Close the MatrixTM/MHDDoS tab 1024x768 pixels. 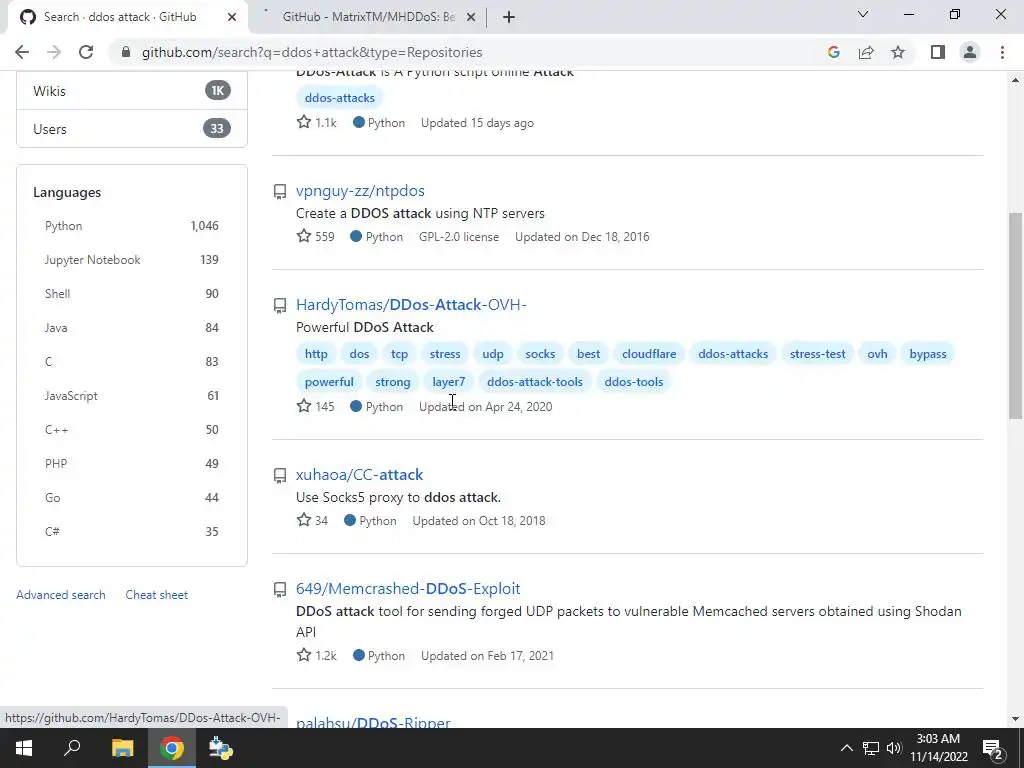(x=471, y=18)
